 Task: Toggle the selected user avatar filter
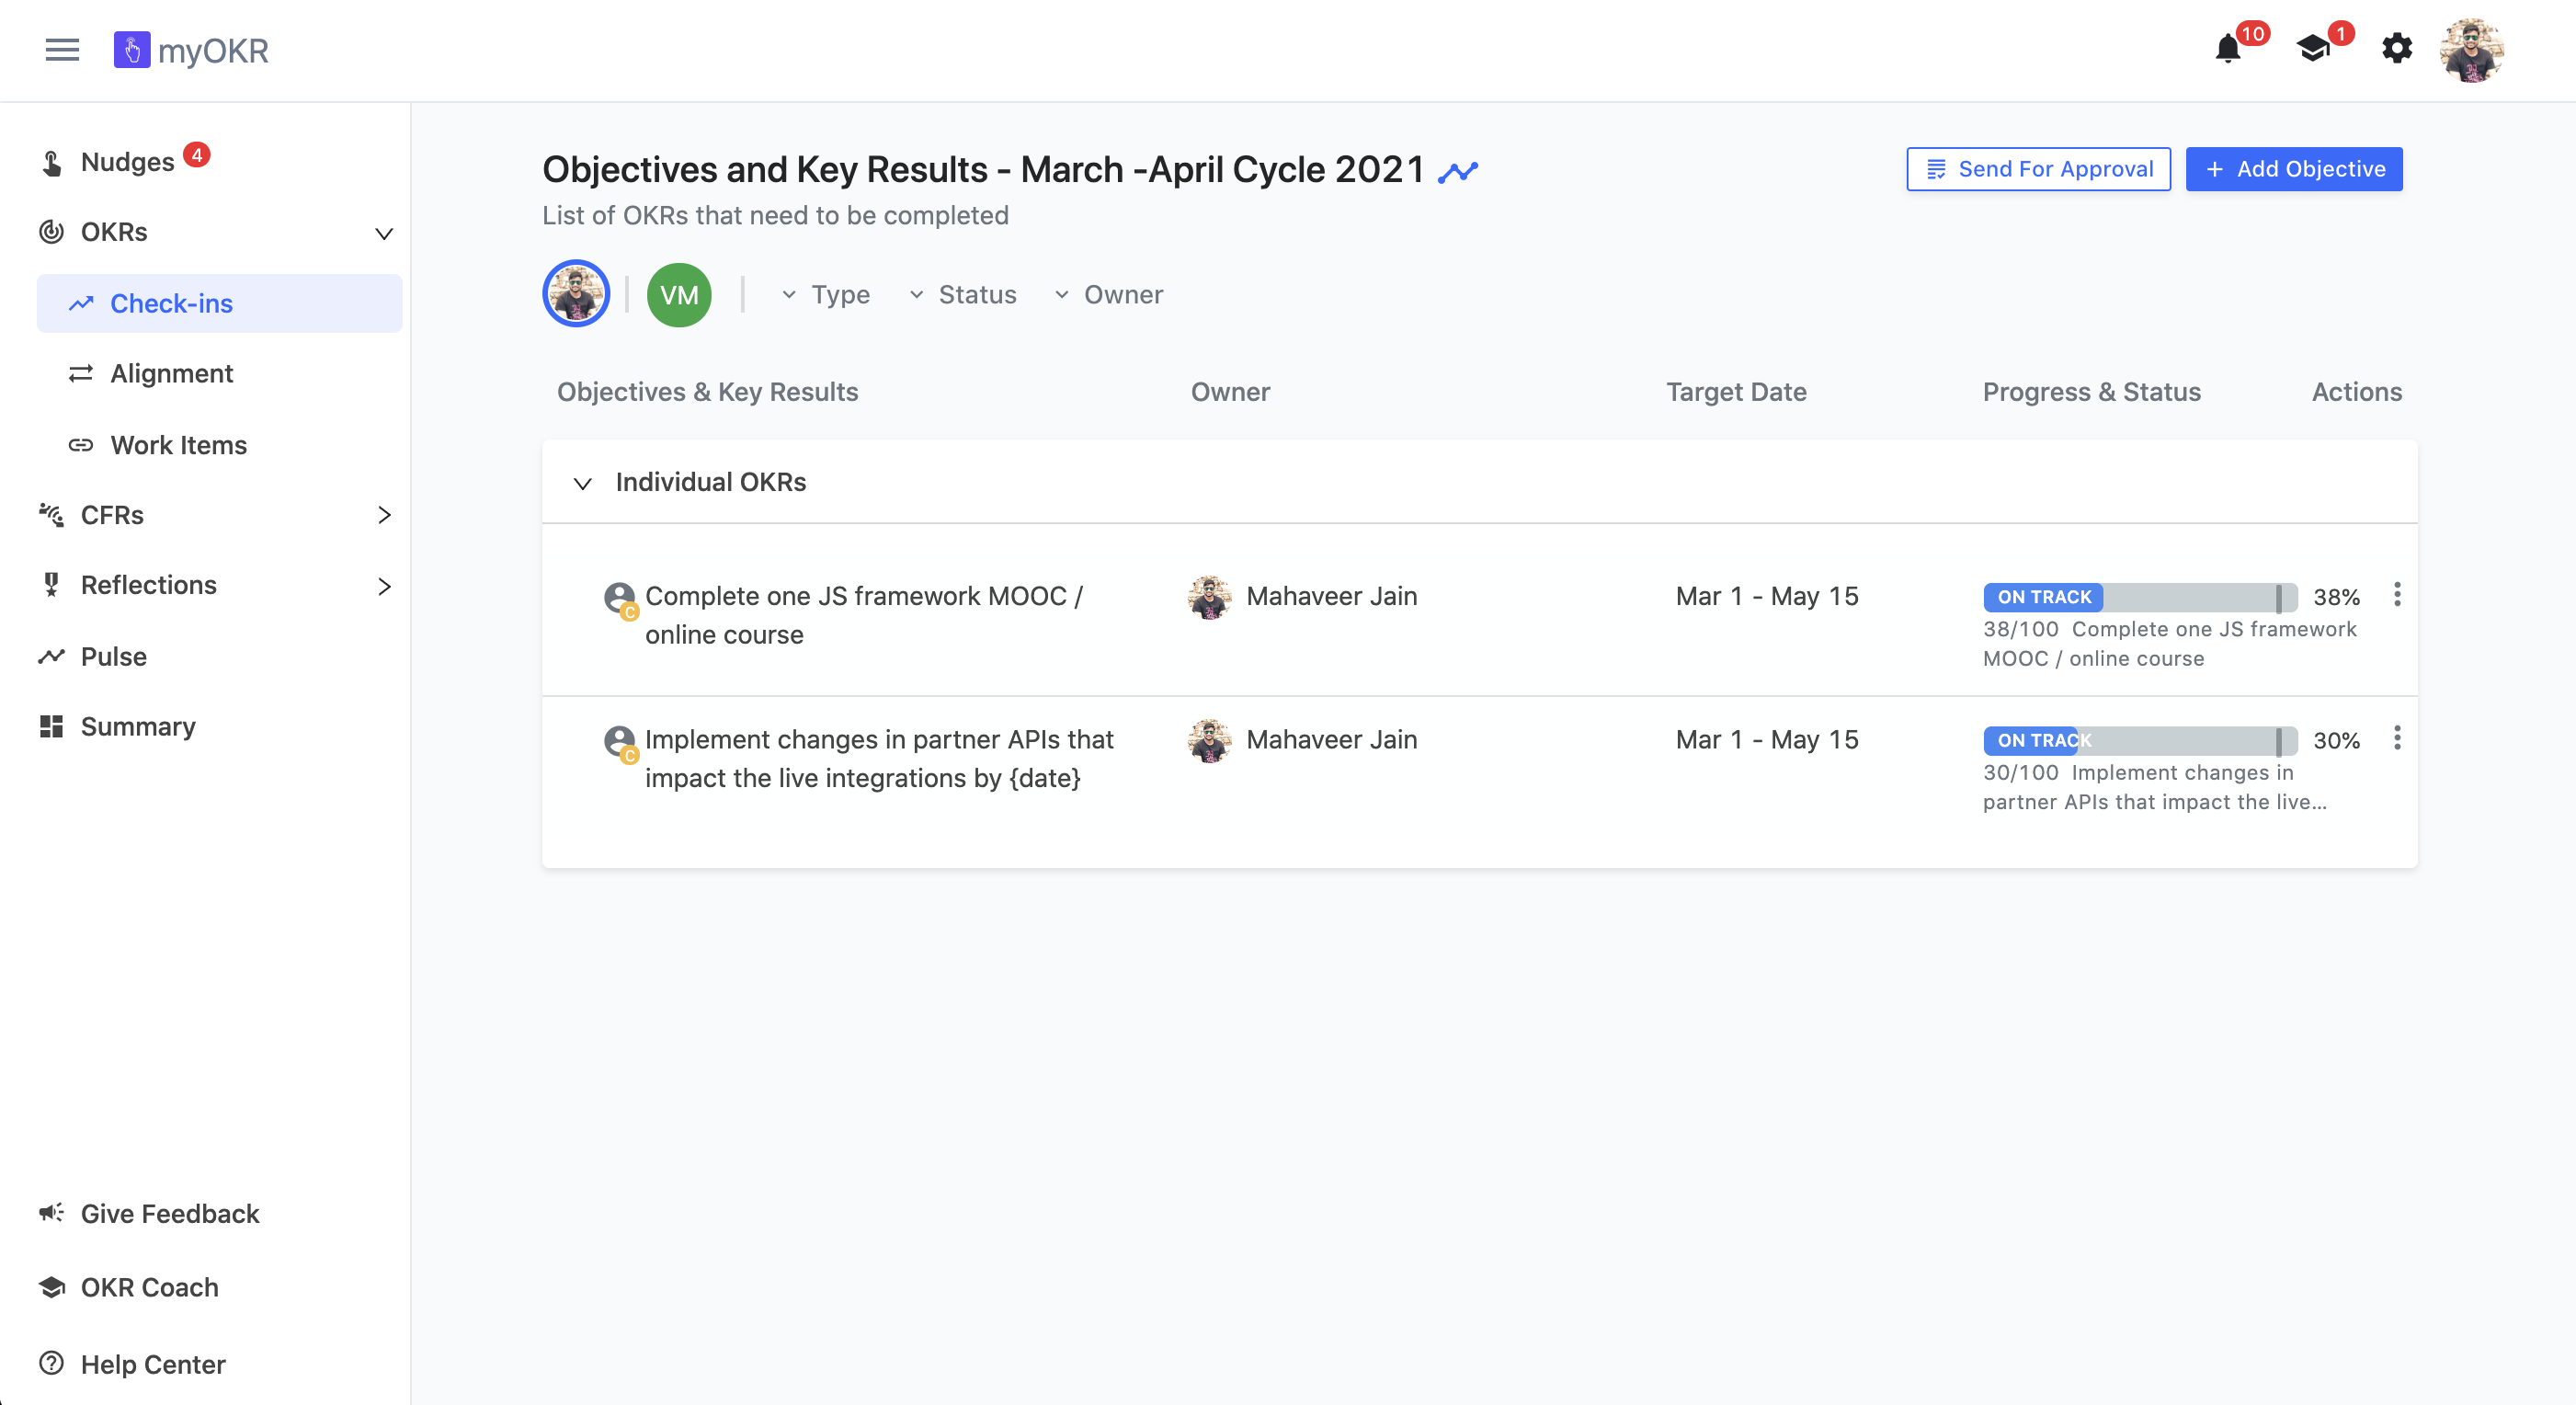[x=576, y=294]
